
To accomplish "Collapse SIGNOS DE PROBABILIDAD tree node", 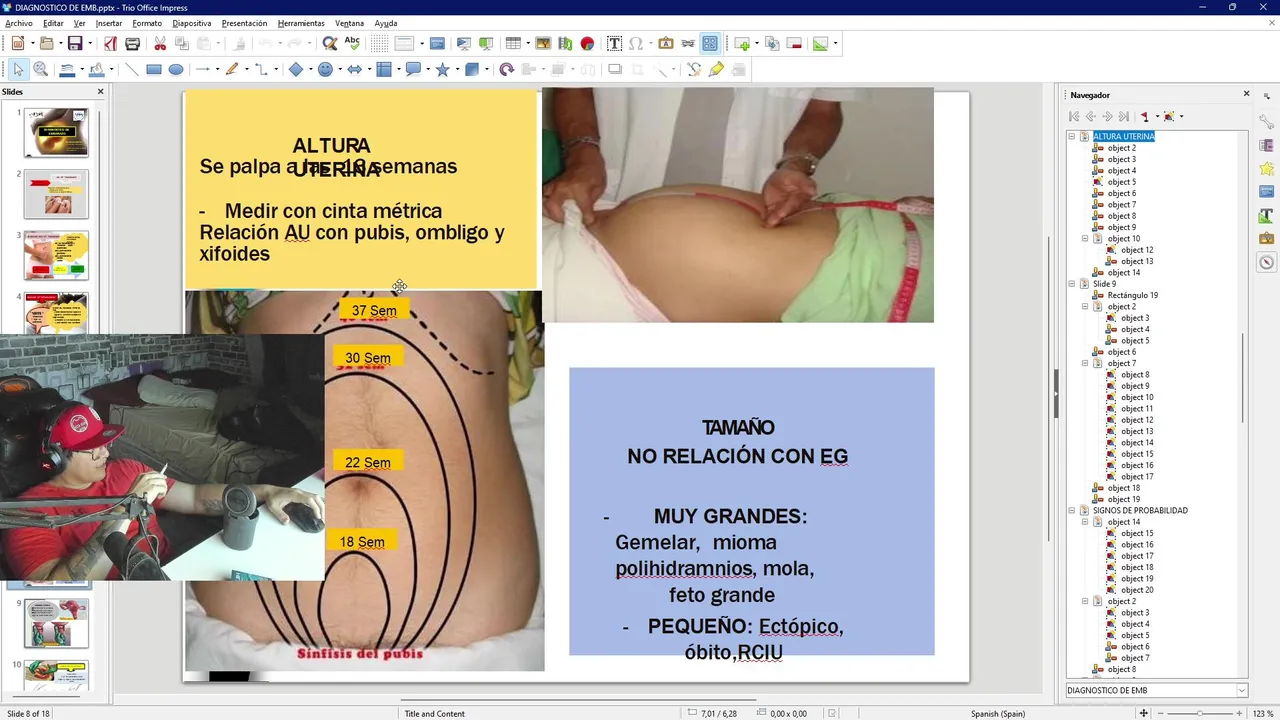I will (1072, 510).
